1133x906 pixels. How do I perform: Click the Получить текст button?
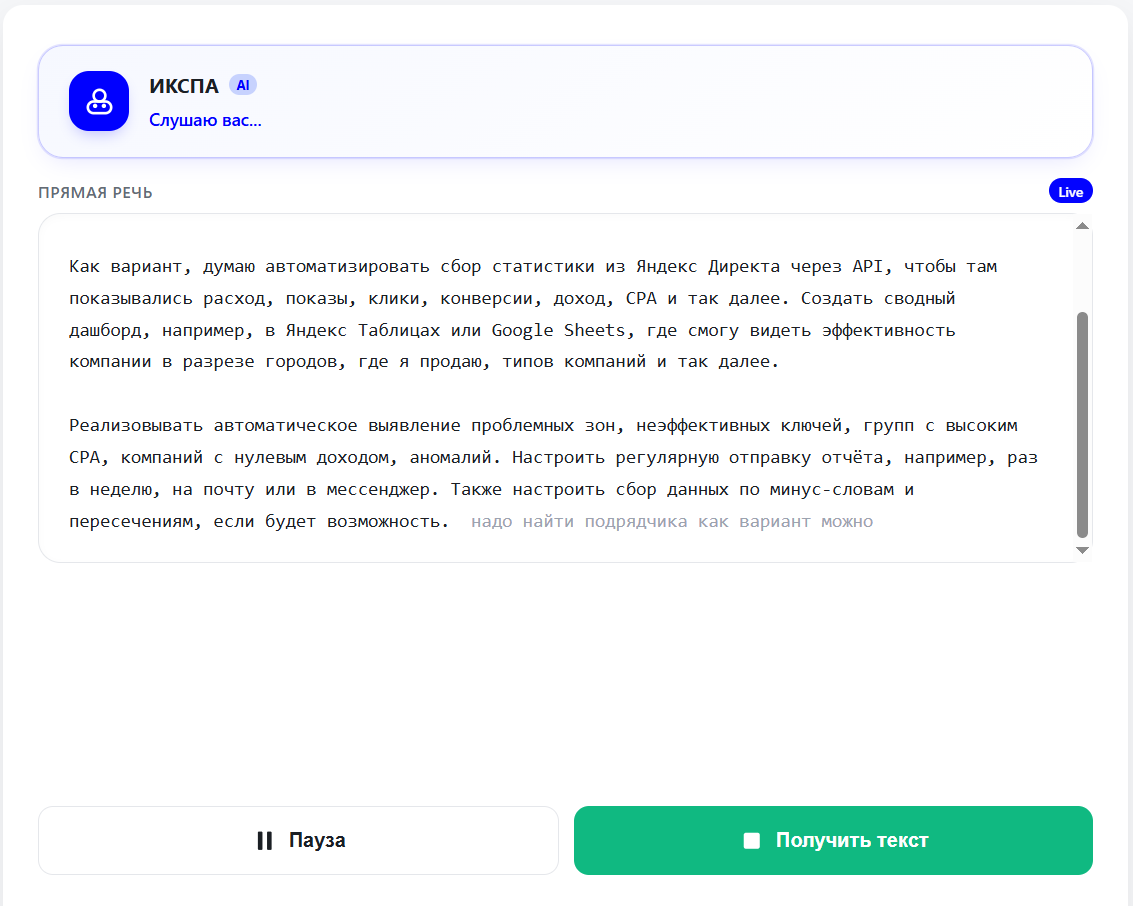[833, 840]
